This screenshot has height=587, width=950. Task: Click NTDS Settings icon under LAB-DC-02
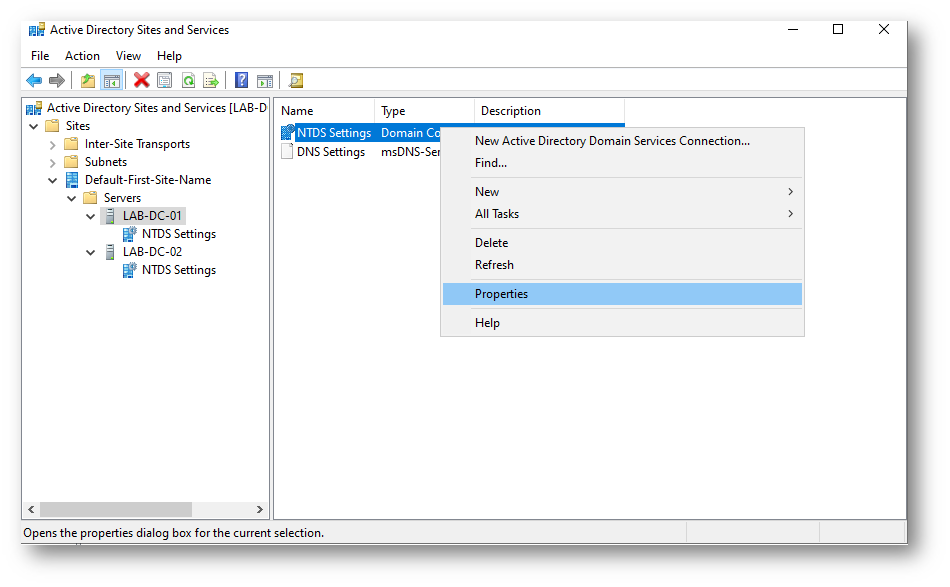[130, 270]
